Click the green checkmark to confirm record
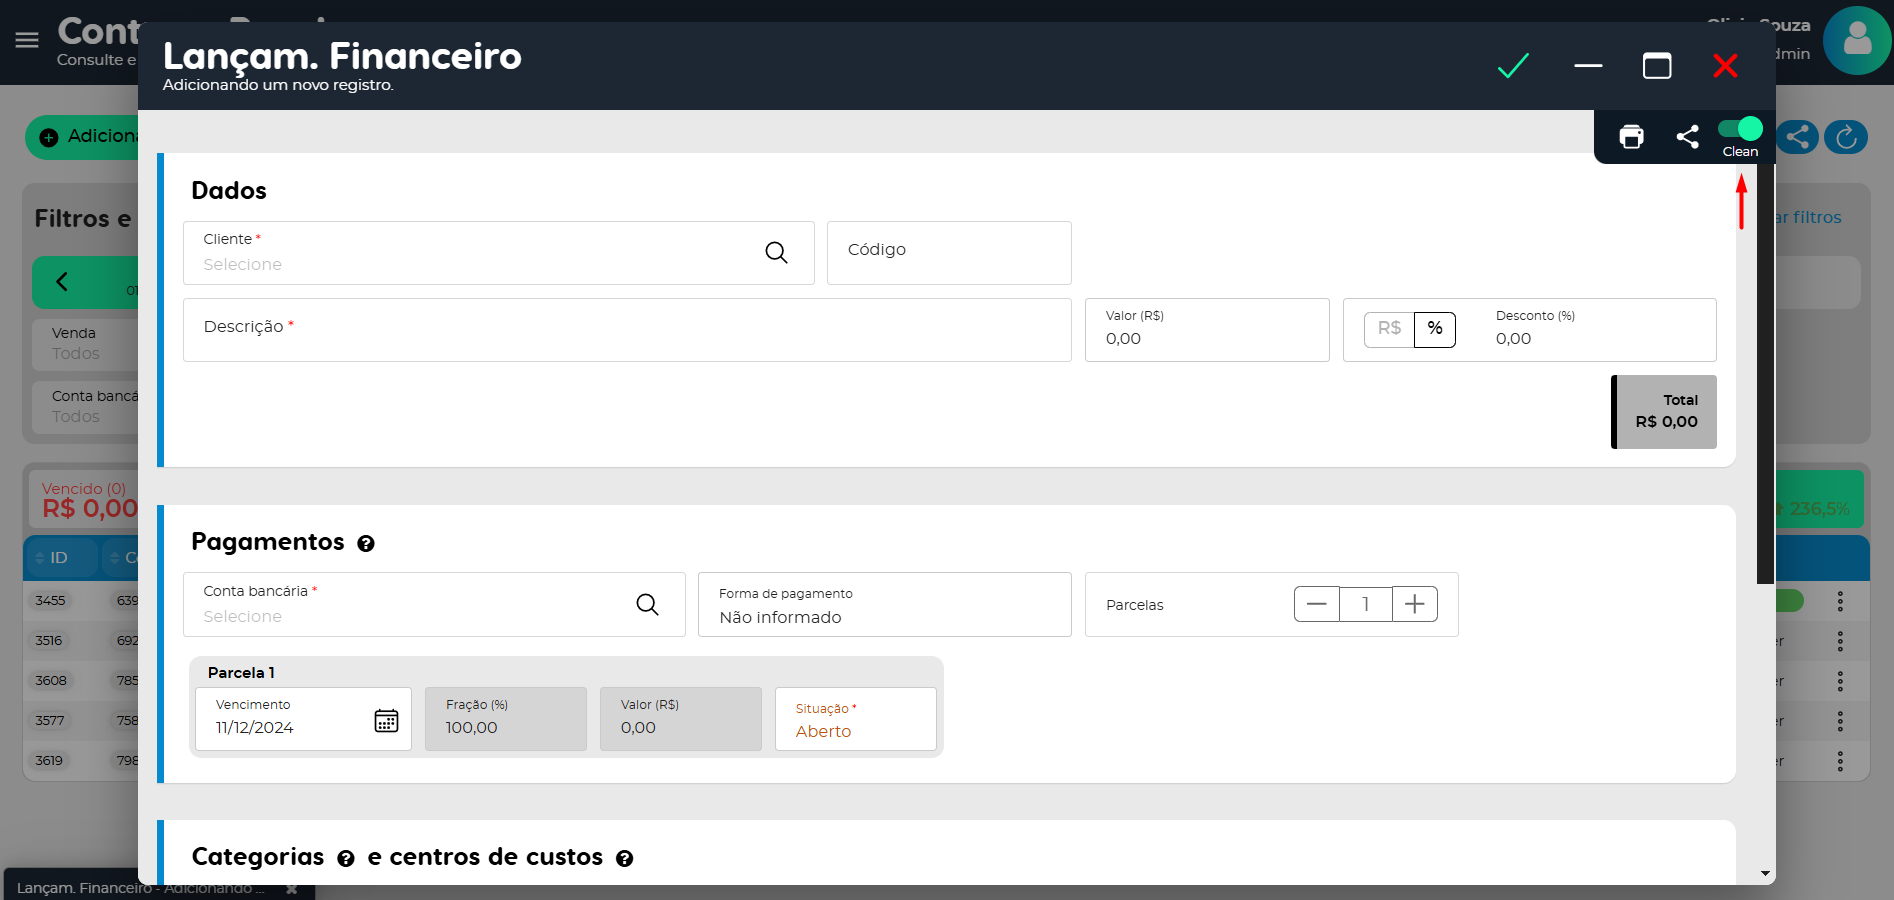1894x900 pixels. pyautogui.click(x=1513, y=66)
